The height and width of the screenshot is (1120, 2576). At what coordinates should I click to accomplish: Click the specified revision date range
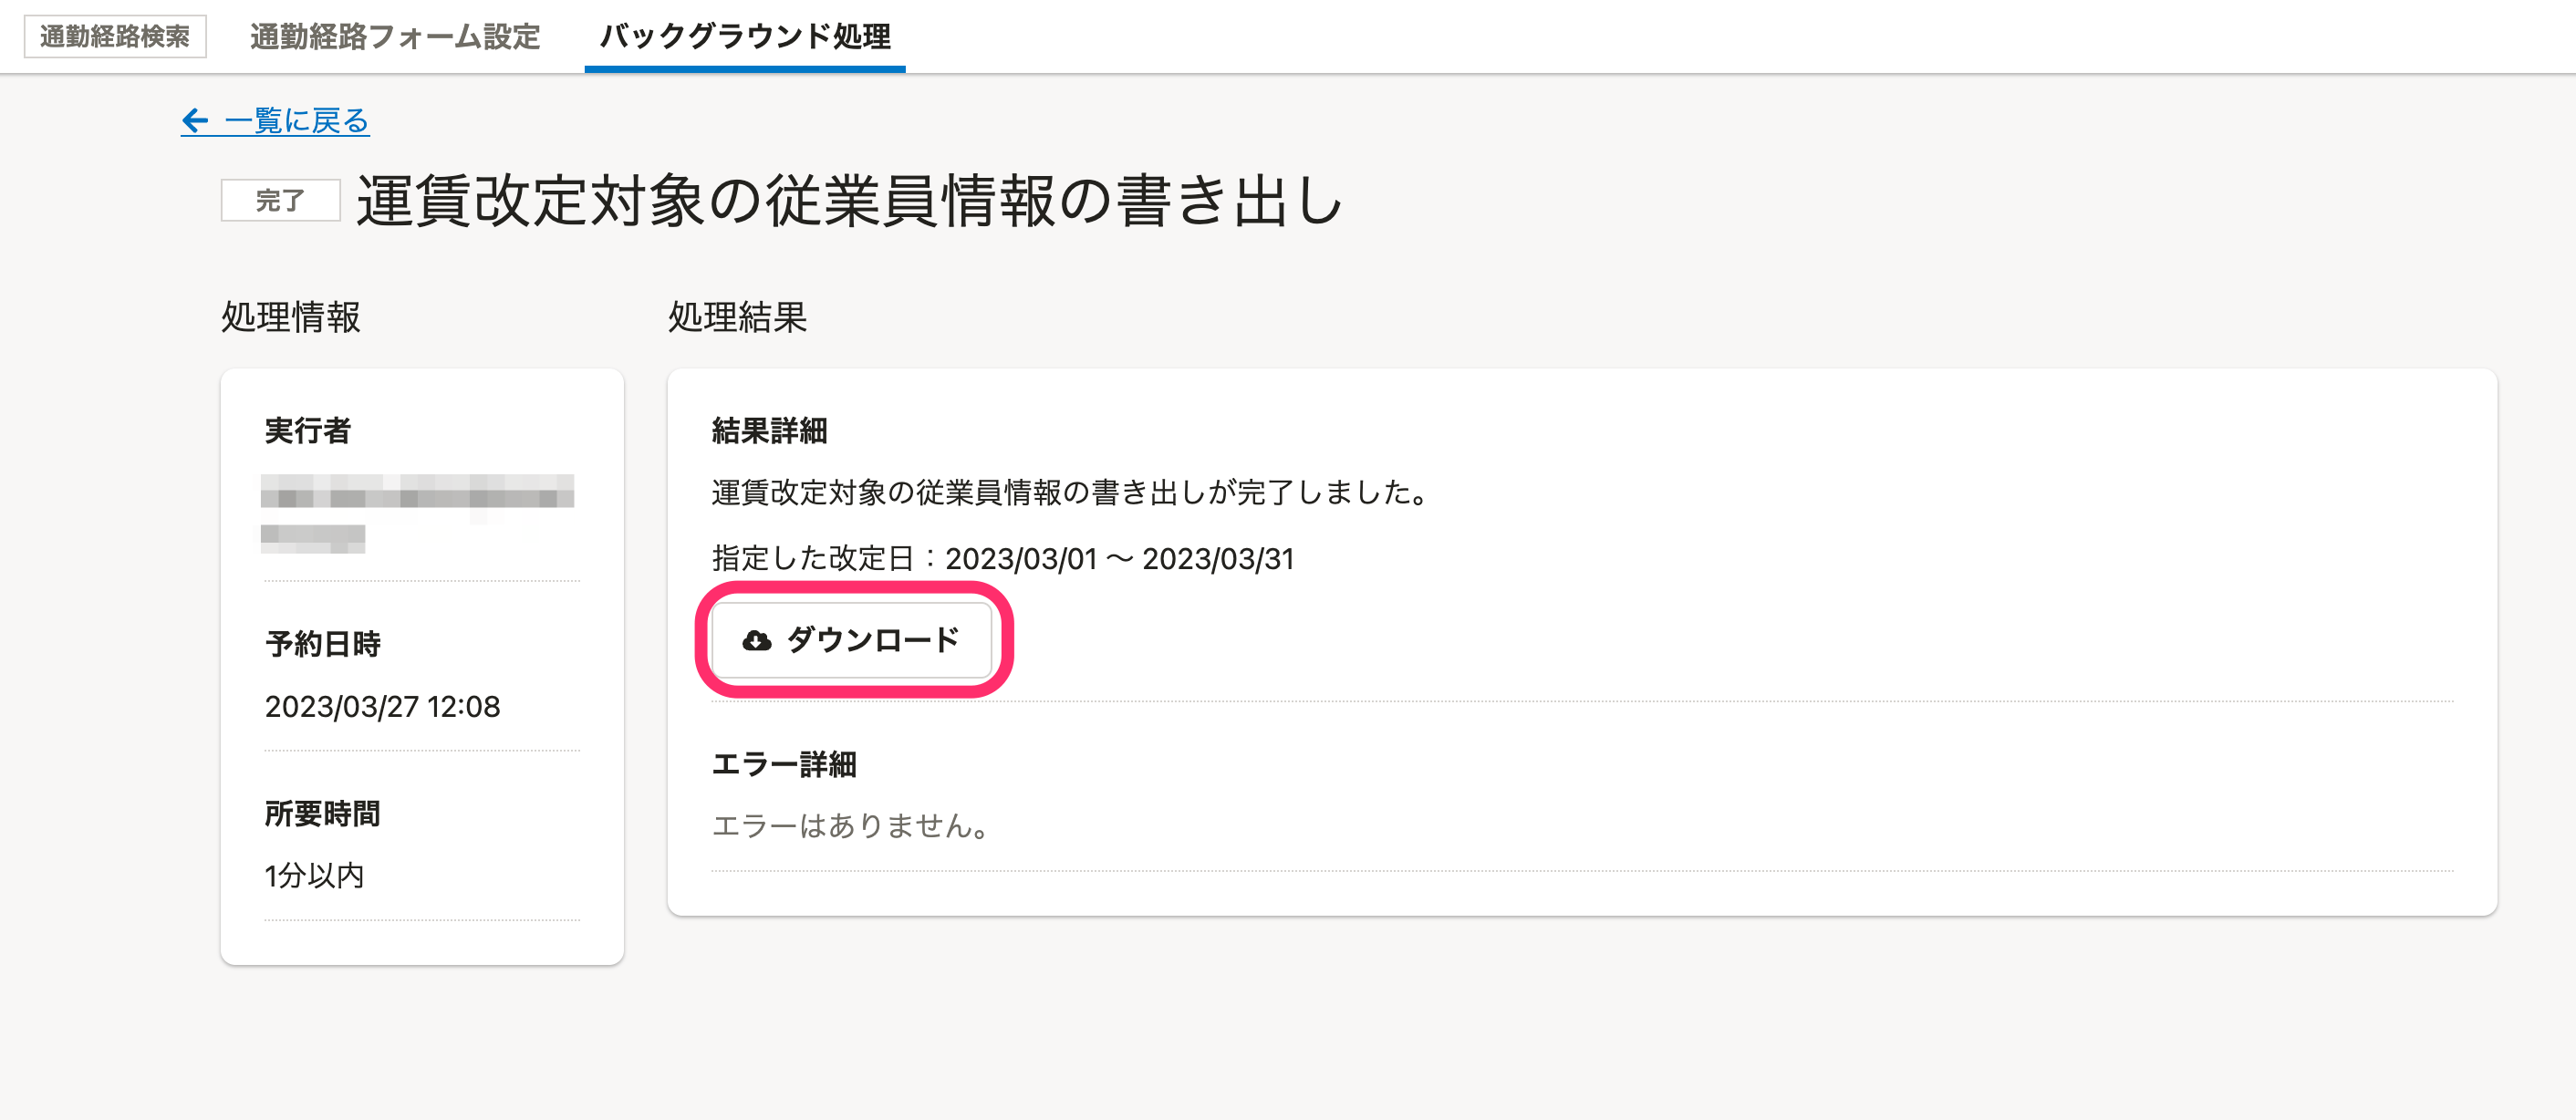tap(1003, 558)
